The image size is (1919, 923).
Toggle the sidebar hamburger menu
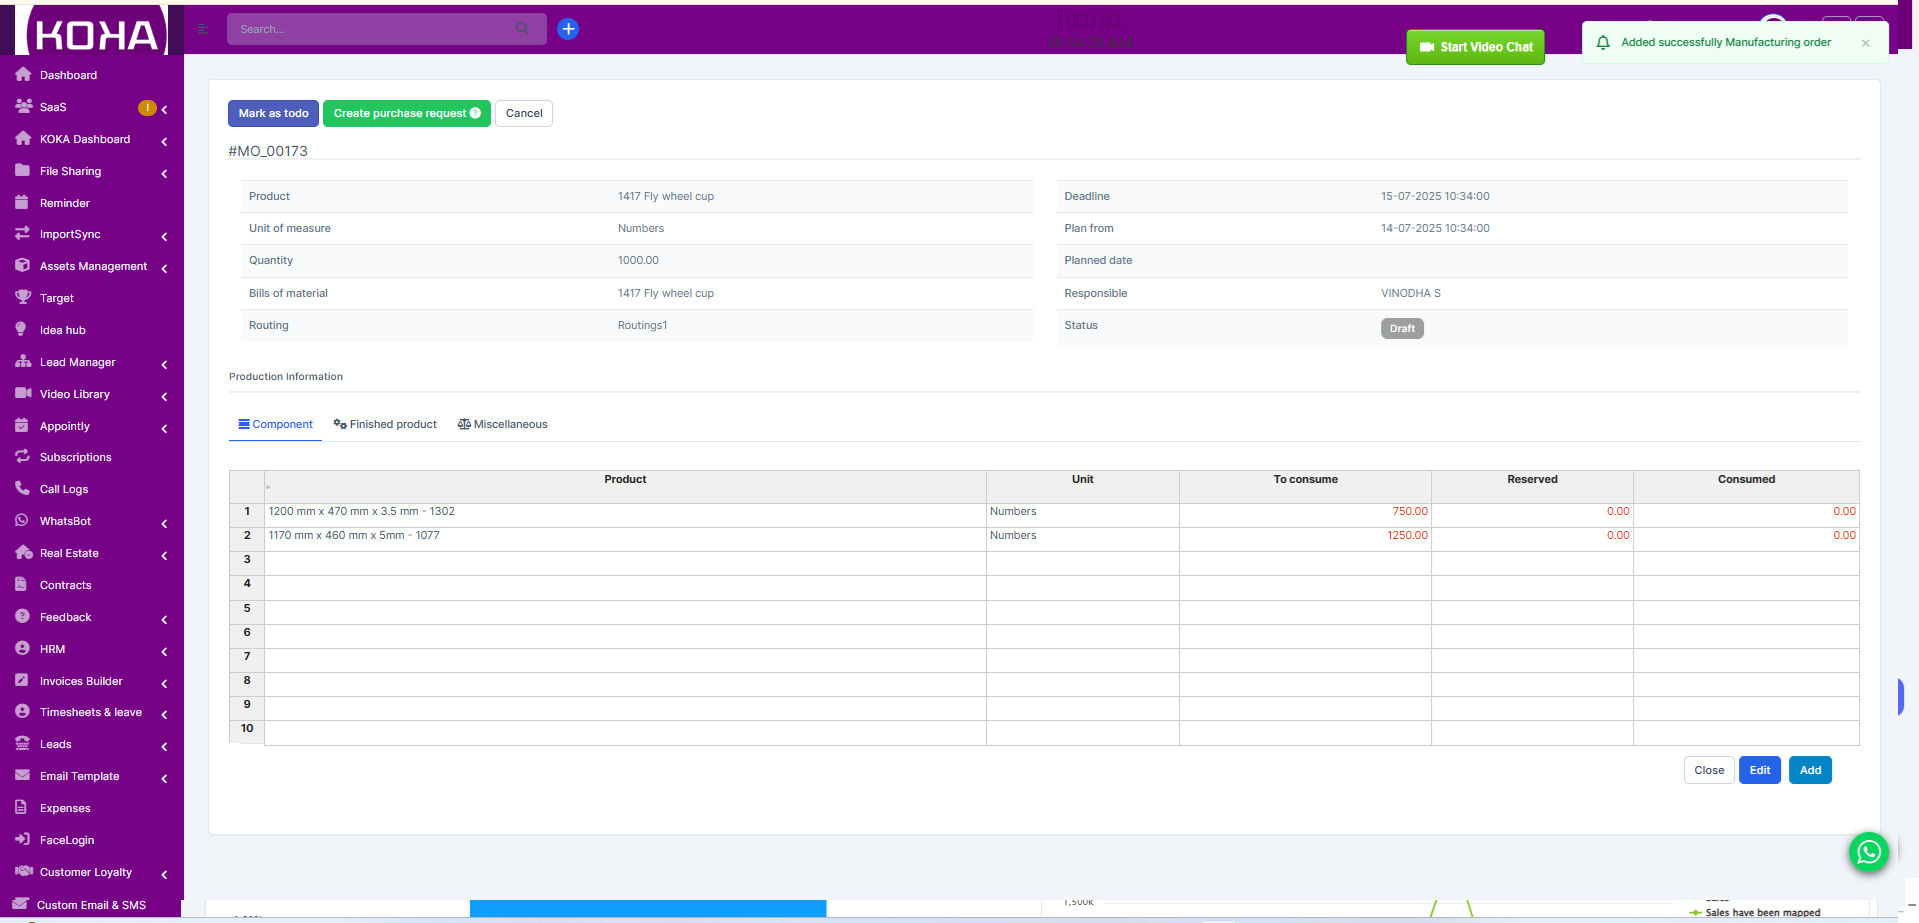(x=203, y=29)
